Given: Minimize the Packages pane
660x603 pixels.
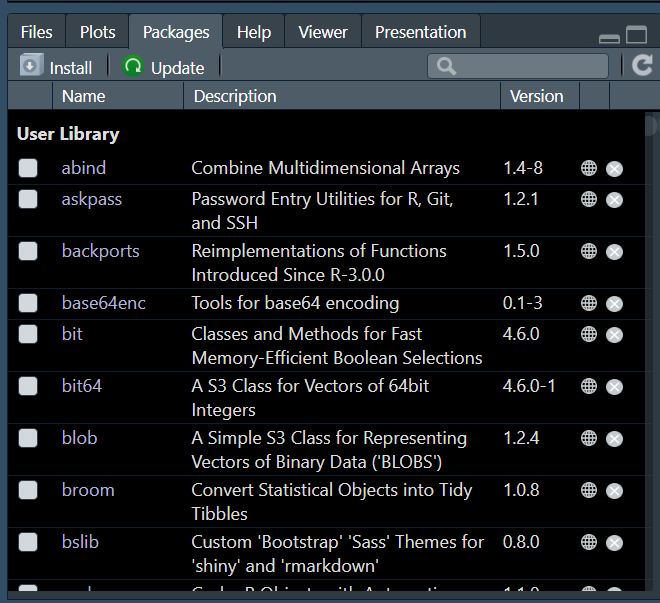Looking at the screenshot, I should click(x=609, y=39).
